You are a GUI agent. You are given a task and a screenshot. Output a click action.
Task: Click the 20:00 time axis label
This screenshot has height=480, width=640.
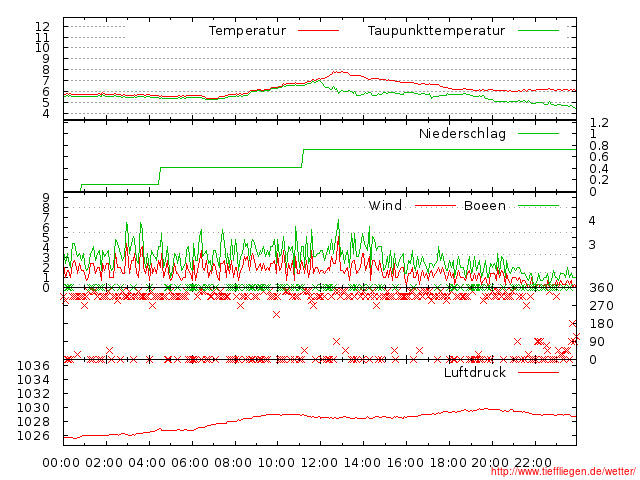click(491, 463)
